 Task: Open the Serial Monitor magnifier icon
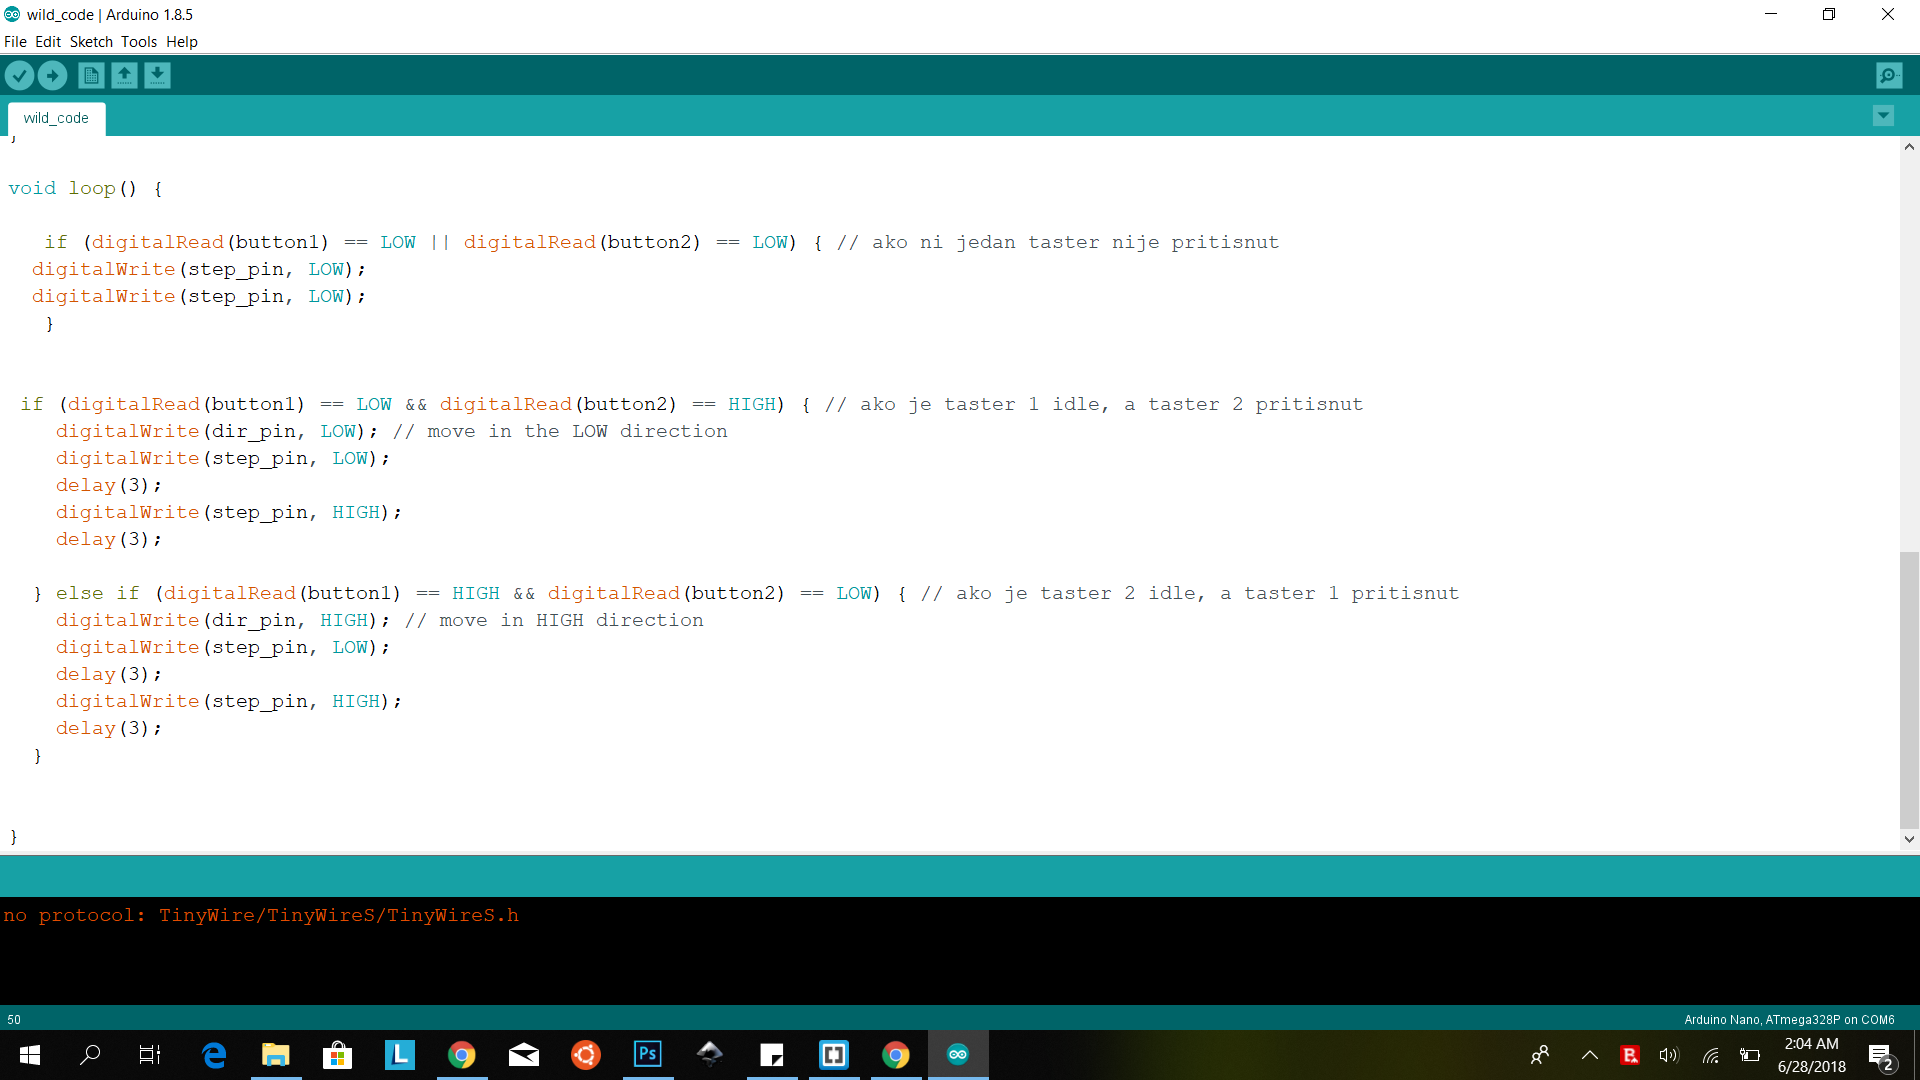1888,75
